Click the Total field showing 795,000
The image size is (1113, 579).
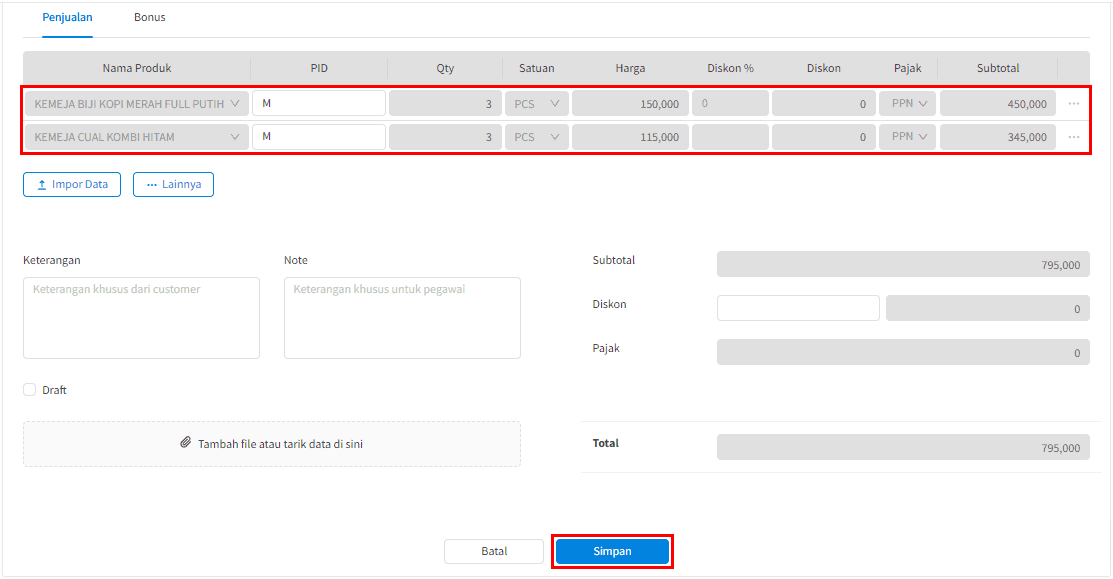904,448
